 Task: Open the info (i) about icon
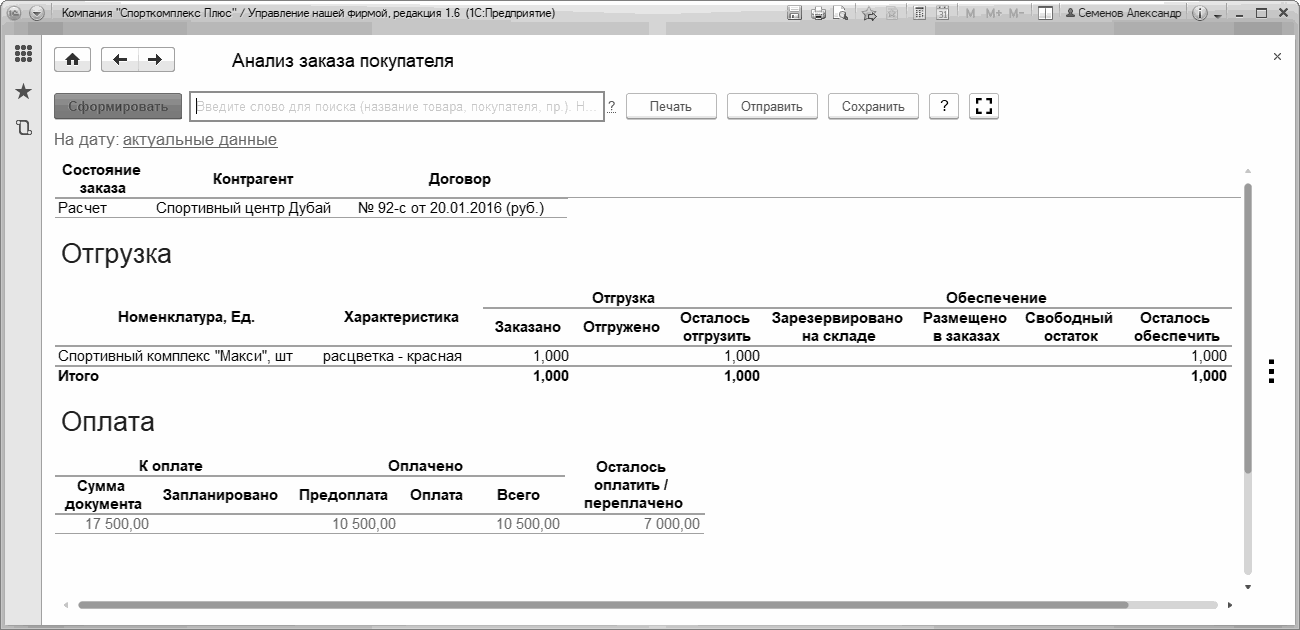click(1200, 14)
